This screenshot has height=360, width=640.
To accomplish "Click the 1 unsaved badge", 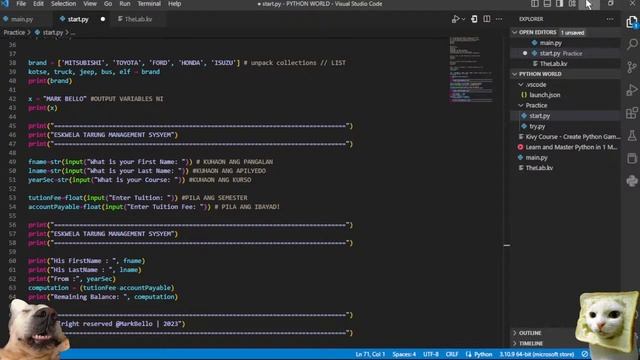I will (x=572, y=33).
